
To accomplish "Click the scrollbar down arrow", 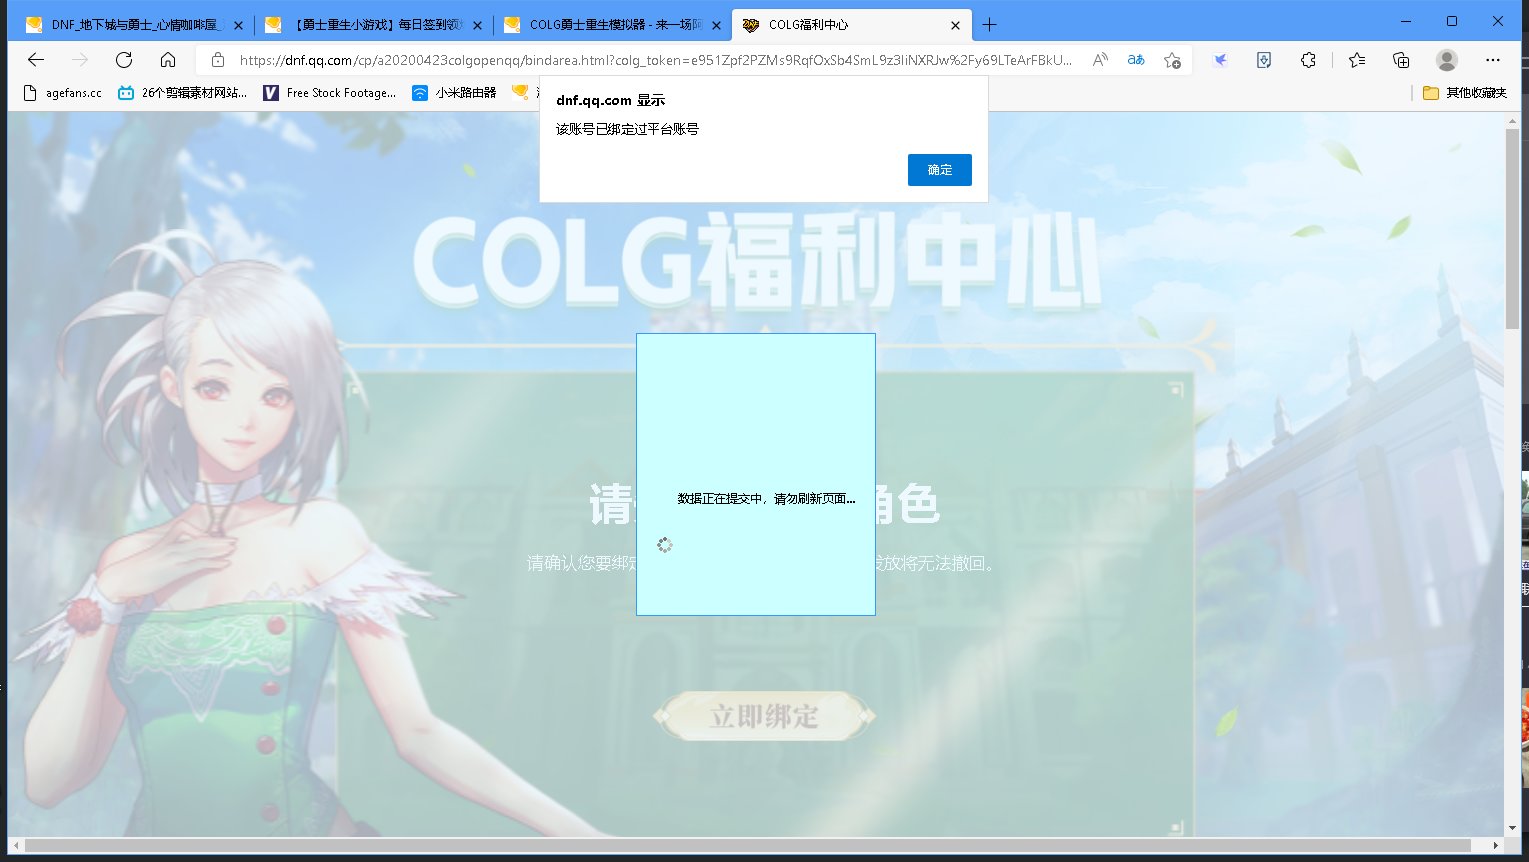I will click(x=1512, y=828).
